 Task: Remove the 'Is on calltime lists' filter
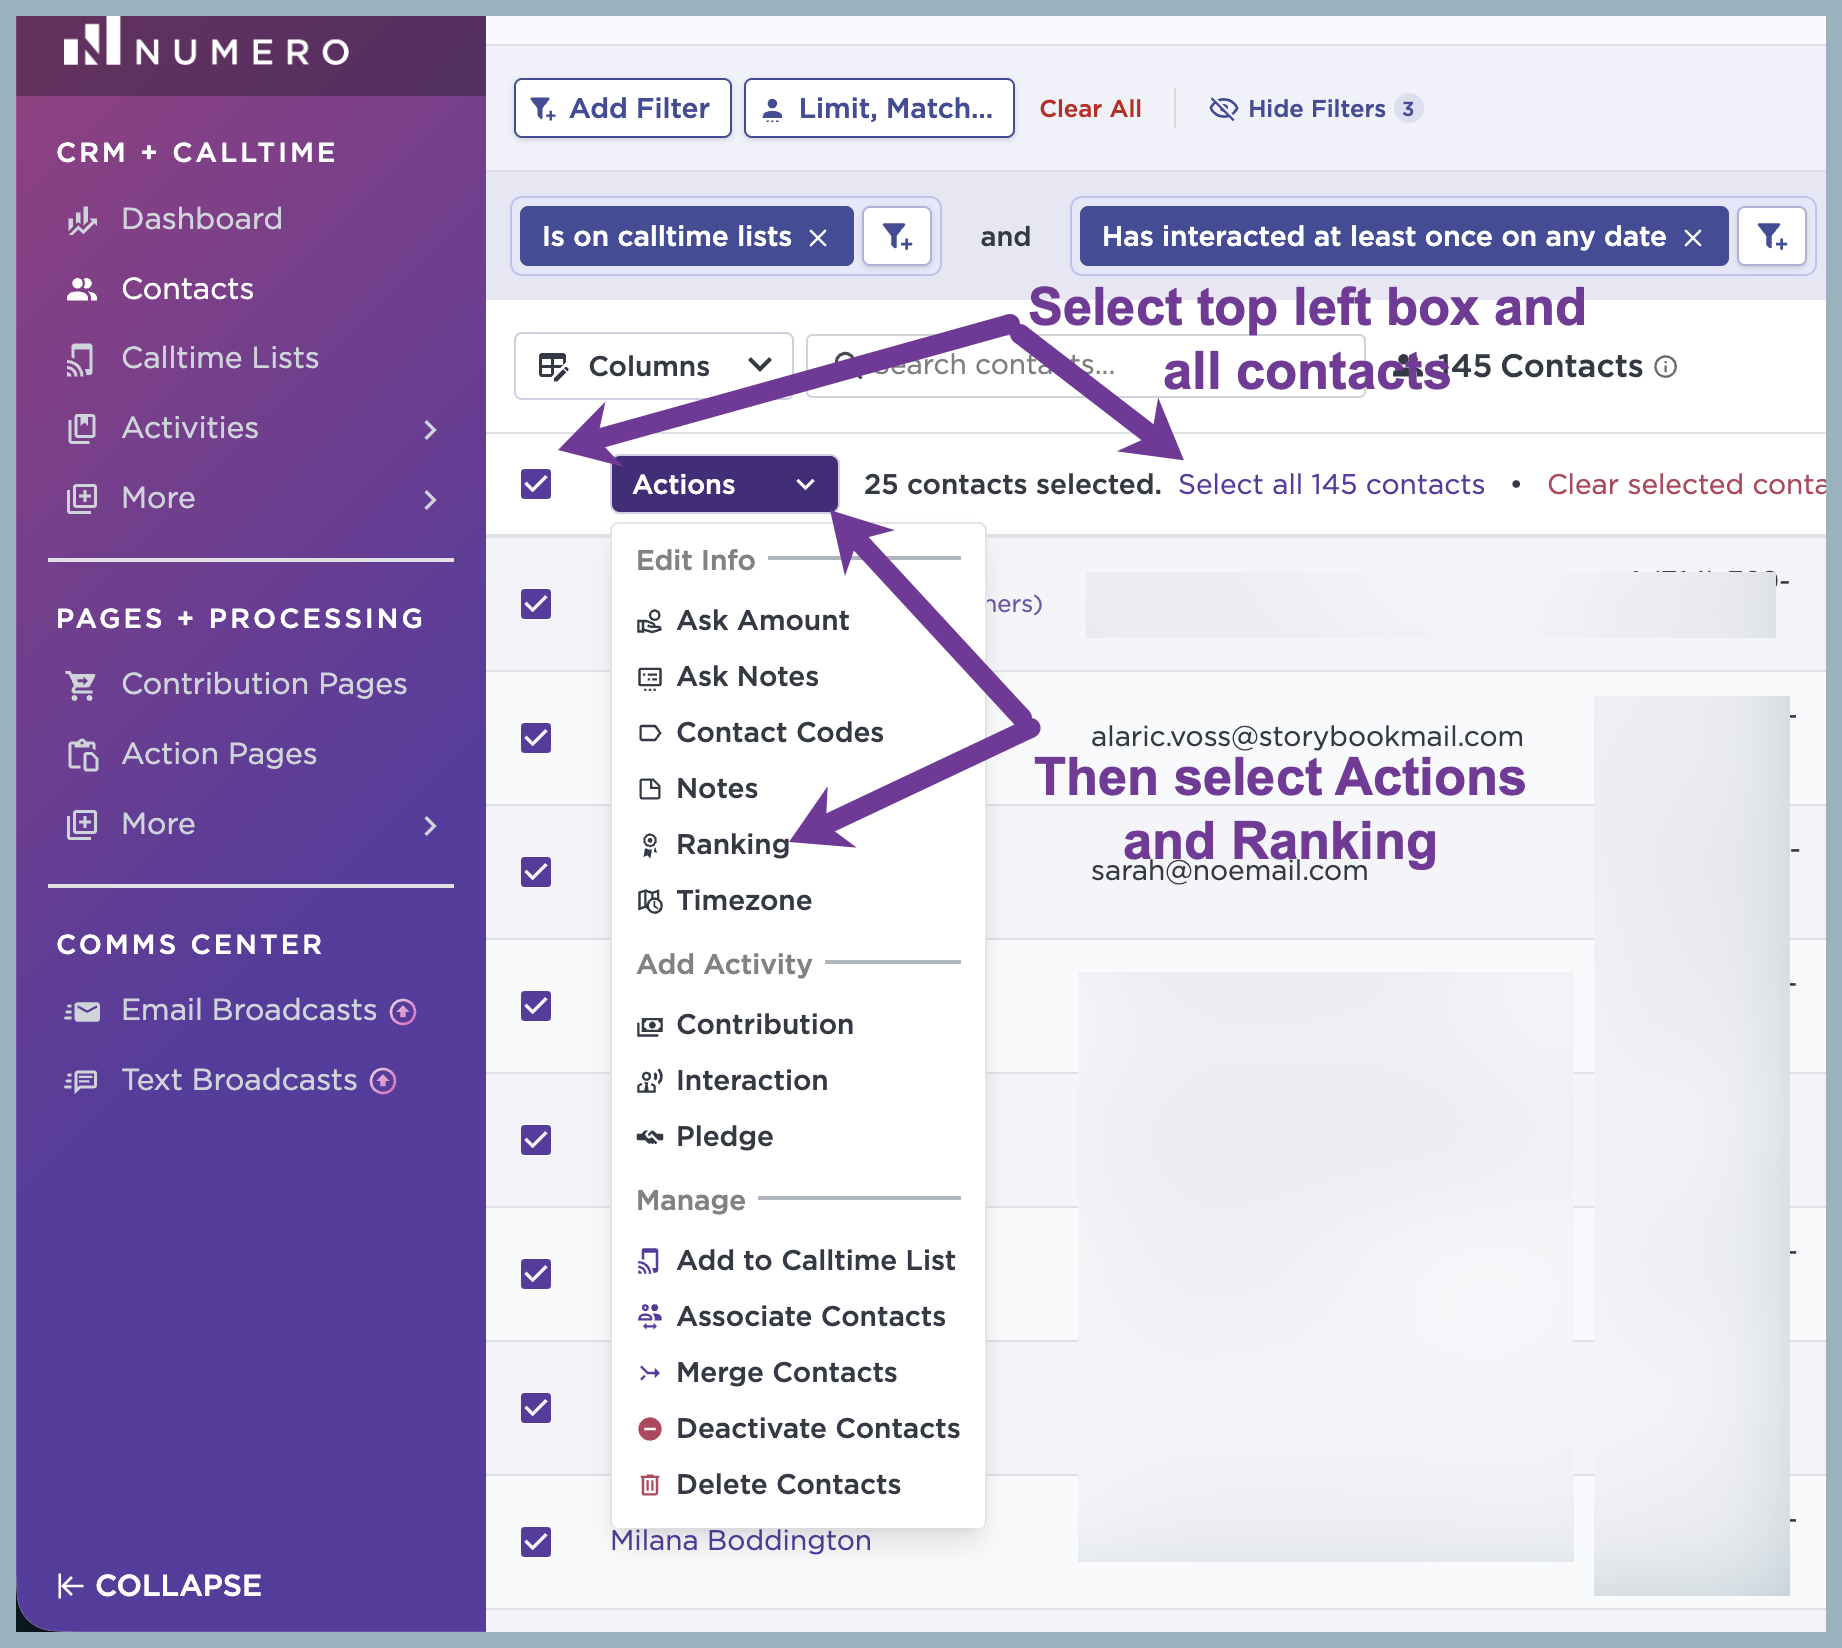coord(818,238)
